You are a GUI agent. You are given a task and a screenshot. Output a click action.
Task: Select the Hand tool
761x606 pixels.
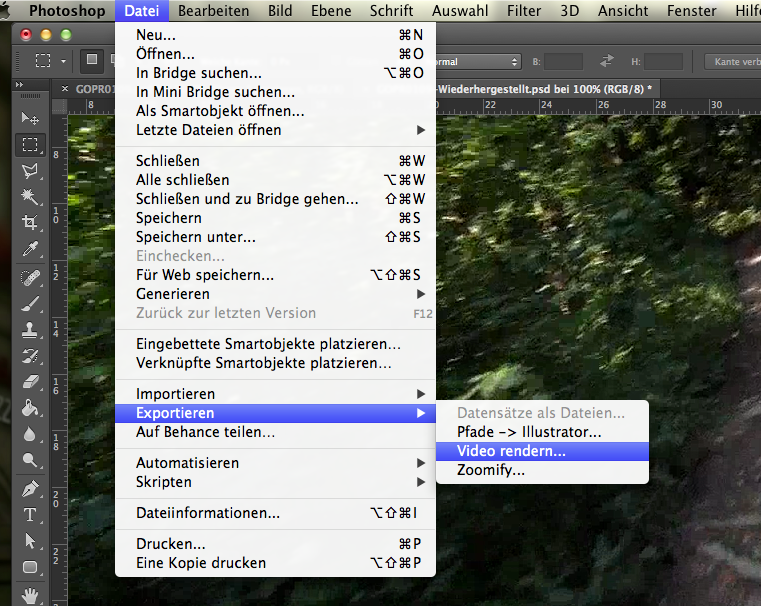click(30, 595)
